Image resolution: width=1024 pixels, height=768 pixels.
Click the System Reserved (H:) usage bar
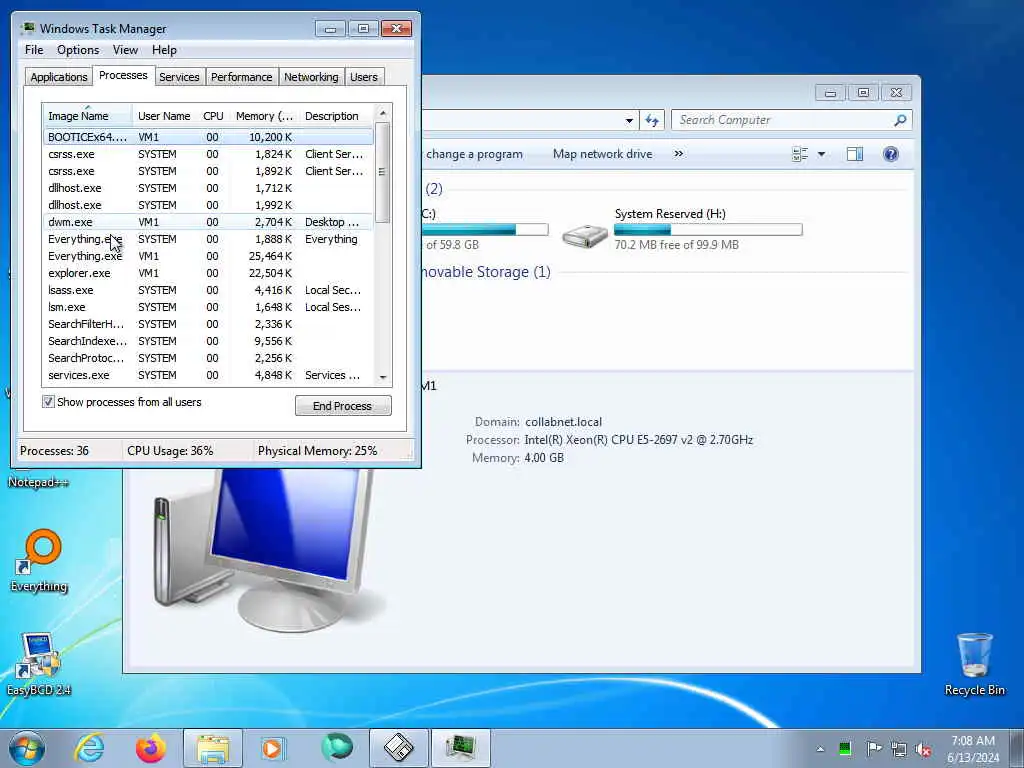coord(708,229)
